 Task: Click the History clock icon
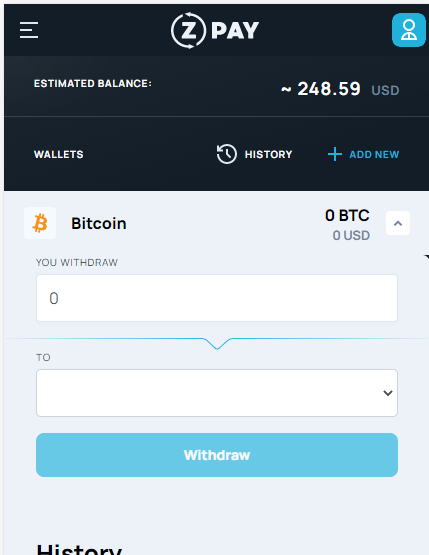(x=227, y=154)
